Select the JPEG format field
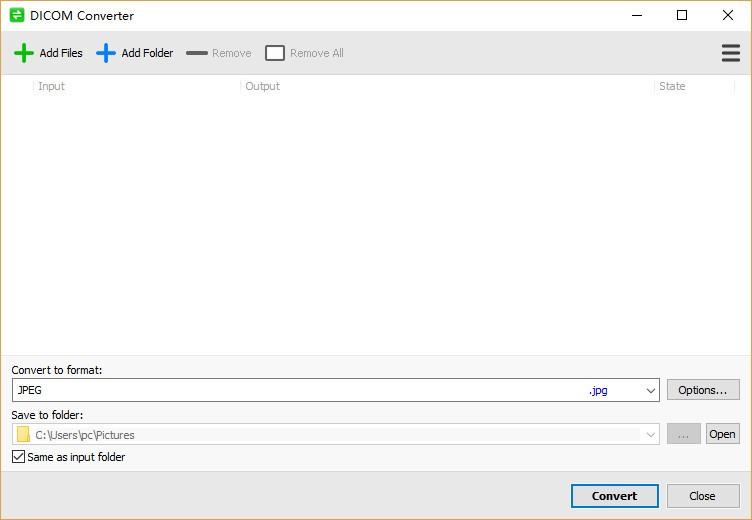Viewport: 752px width, 520px height. pos(335,390)
